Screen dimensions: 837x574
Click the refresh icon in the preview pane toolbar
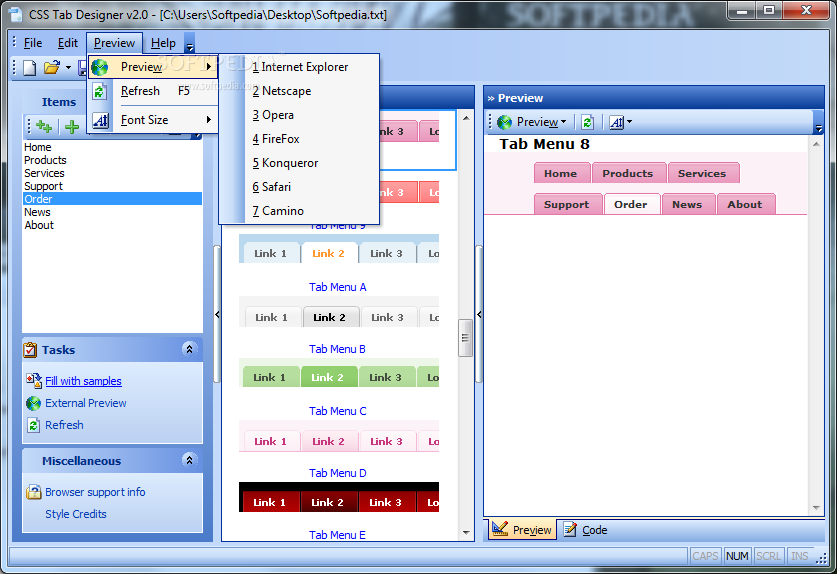(x=587, y=122)
